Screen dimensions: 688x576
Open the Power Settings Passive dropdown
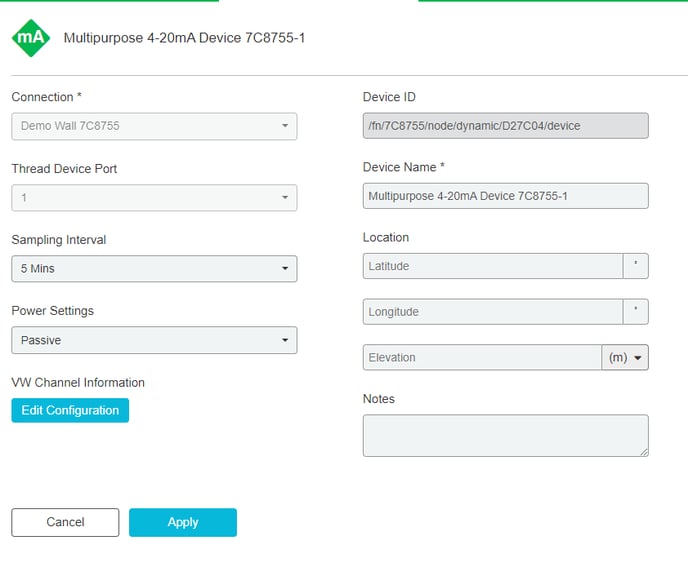[x=154, y=340]
